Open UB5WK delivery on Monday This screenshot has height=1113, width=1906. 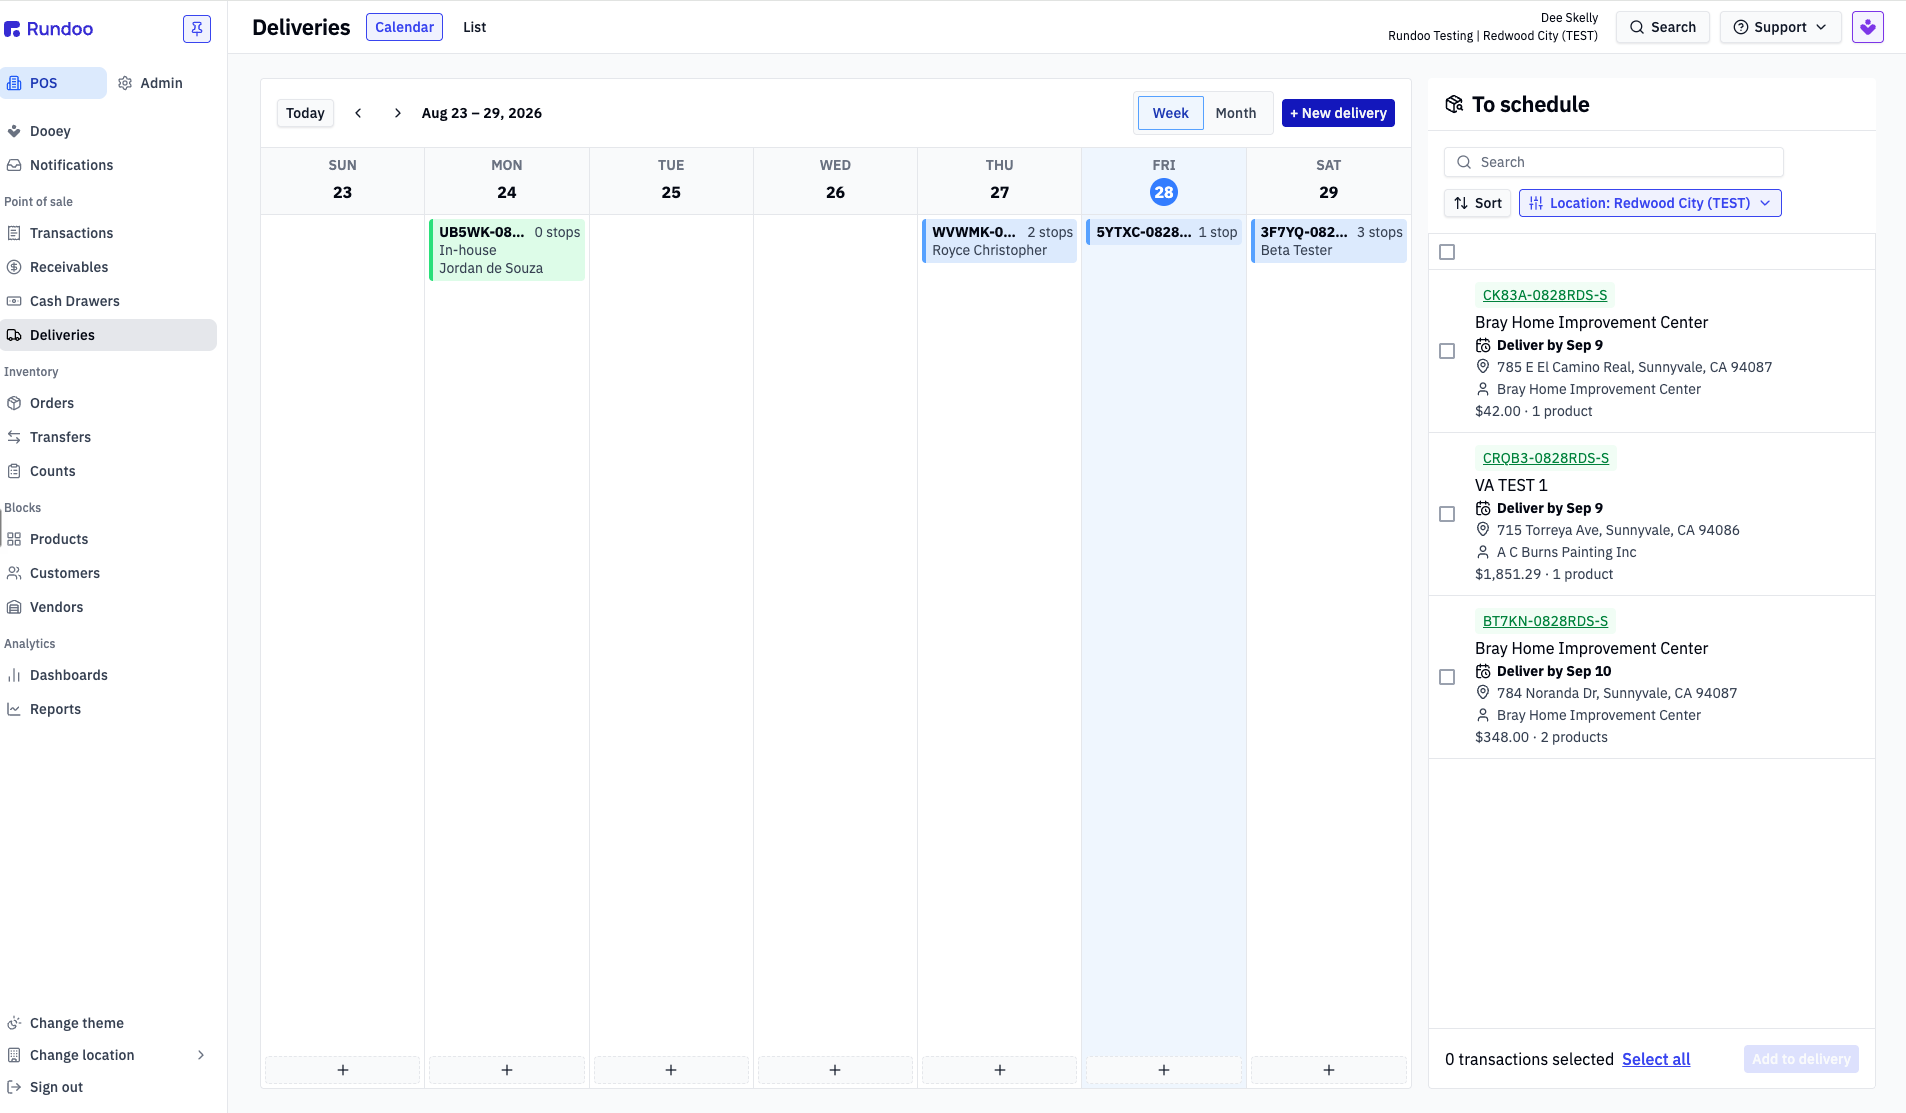tap(507, 250)
